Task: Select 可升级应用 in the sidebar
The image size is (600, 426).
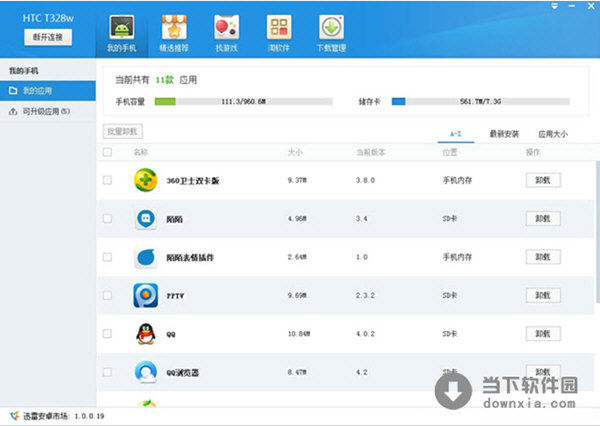Action: (39, 111)
